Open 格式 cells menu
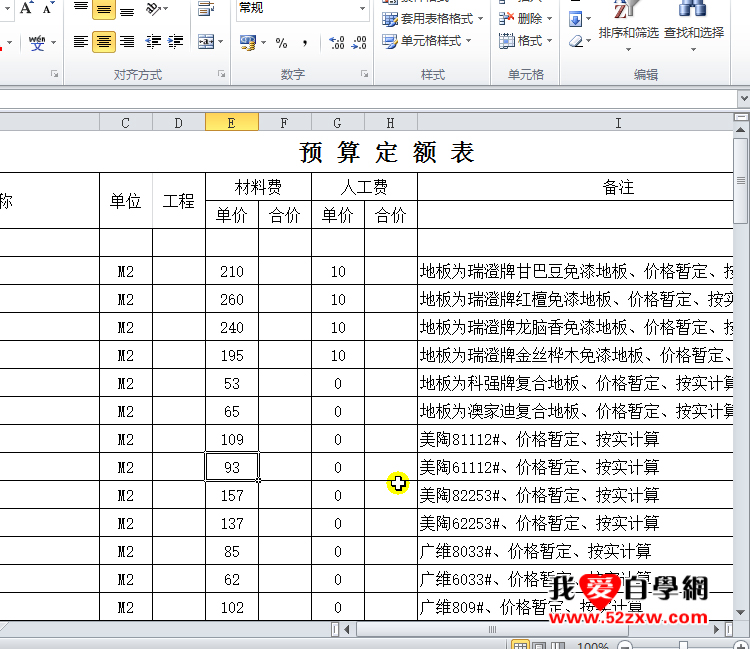The image size is (750, 649). coord(526,41)
